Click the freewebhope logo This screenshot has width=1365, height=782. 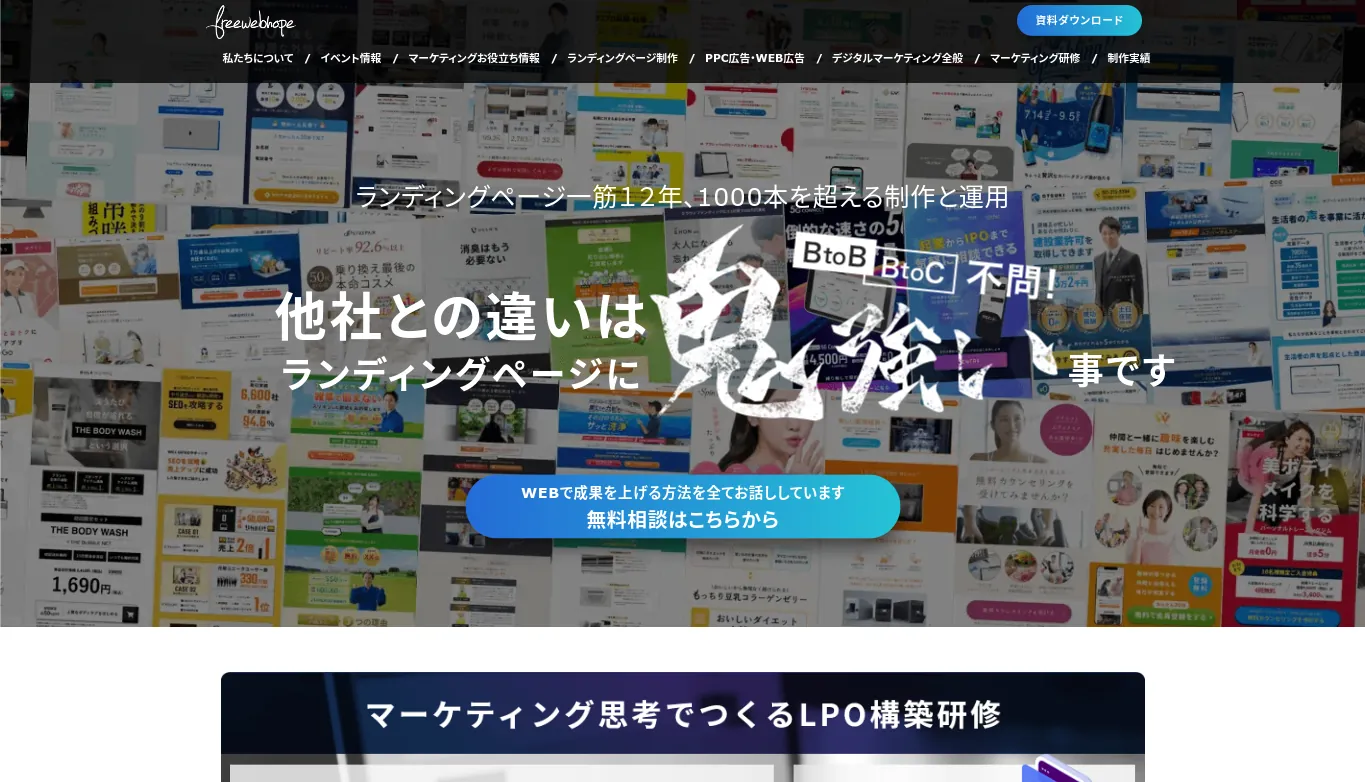pos(251,22)
